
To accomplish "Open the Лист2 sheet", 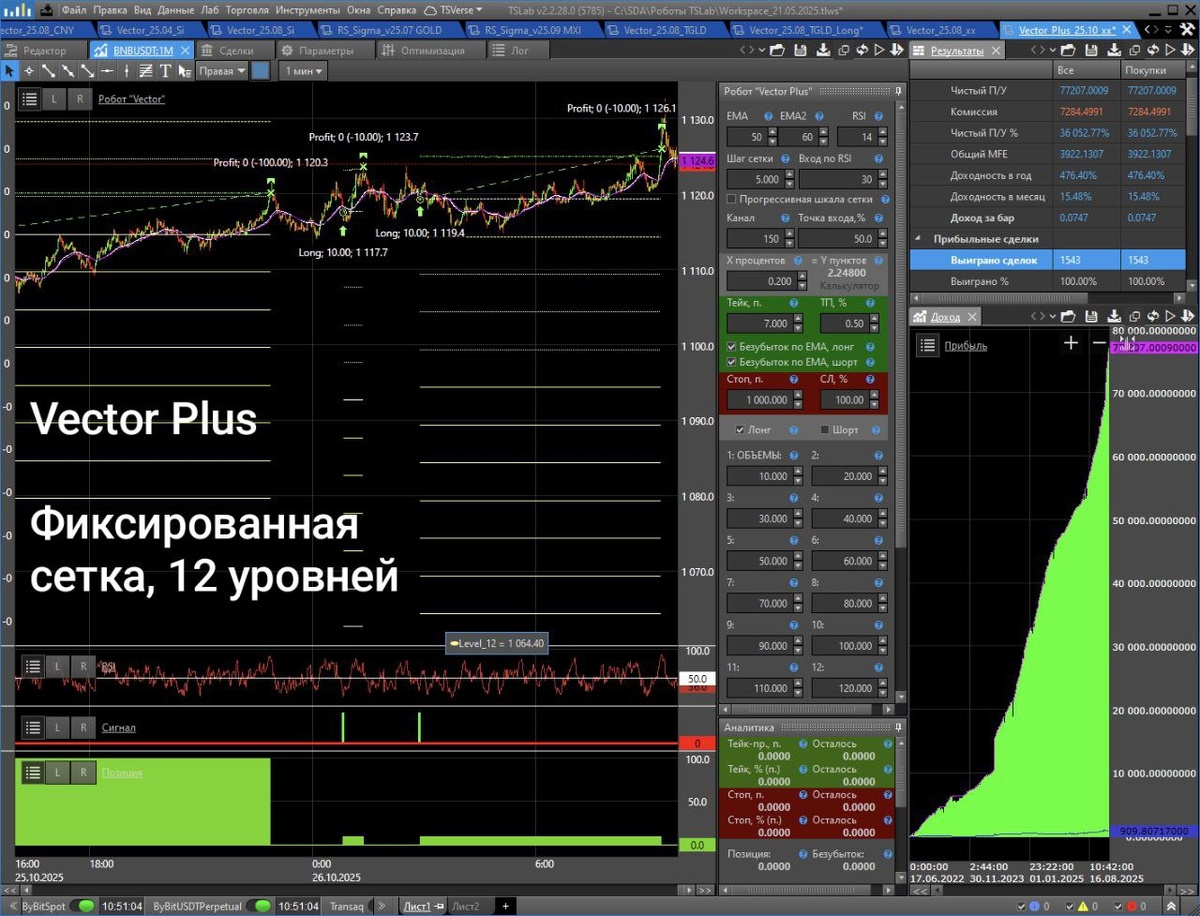I will point(467,906).
